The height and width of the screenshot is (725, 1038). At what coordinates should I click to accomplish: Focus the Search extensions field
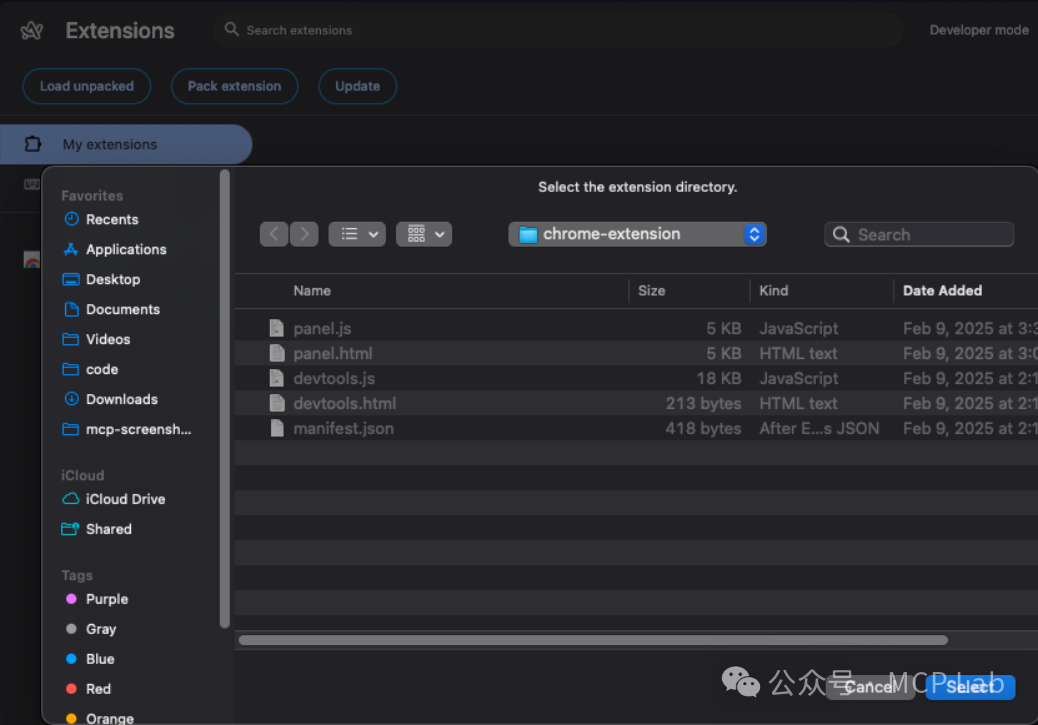pos(558,30)
